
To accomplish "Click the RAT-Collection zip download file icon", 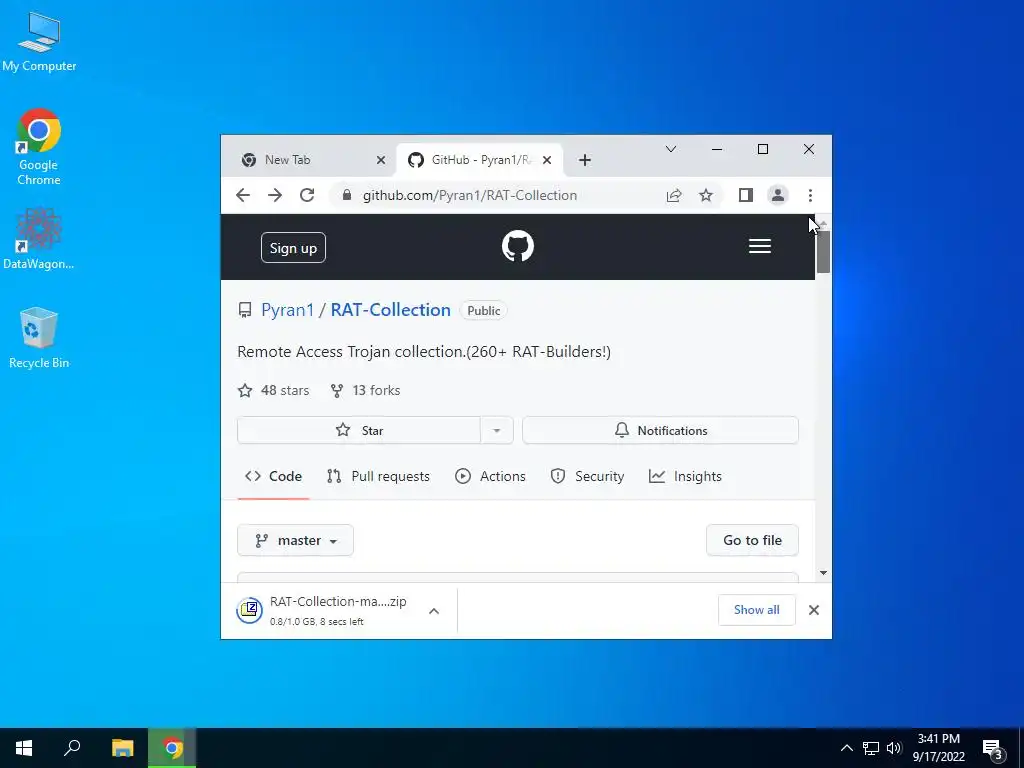I will tap(249, 611).
